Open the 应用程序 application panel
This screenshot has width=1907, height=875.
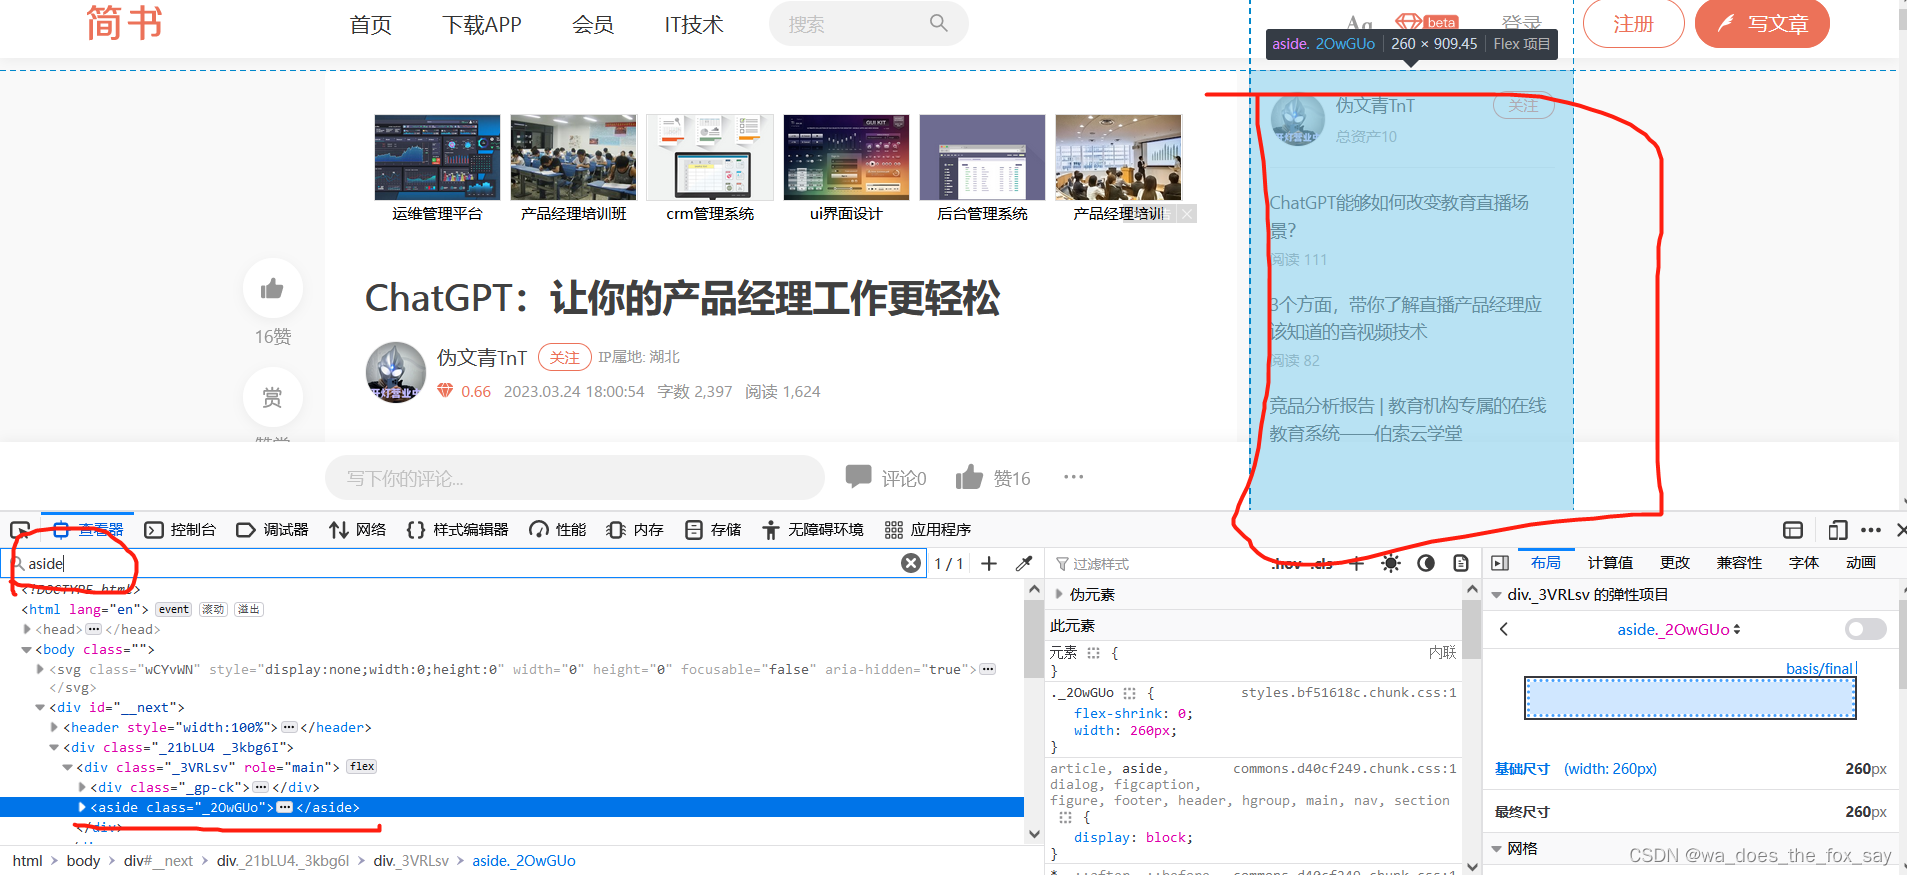[x=928, y=530]
